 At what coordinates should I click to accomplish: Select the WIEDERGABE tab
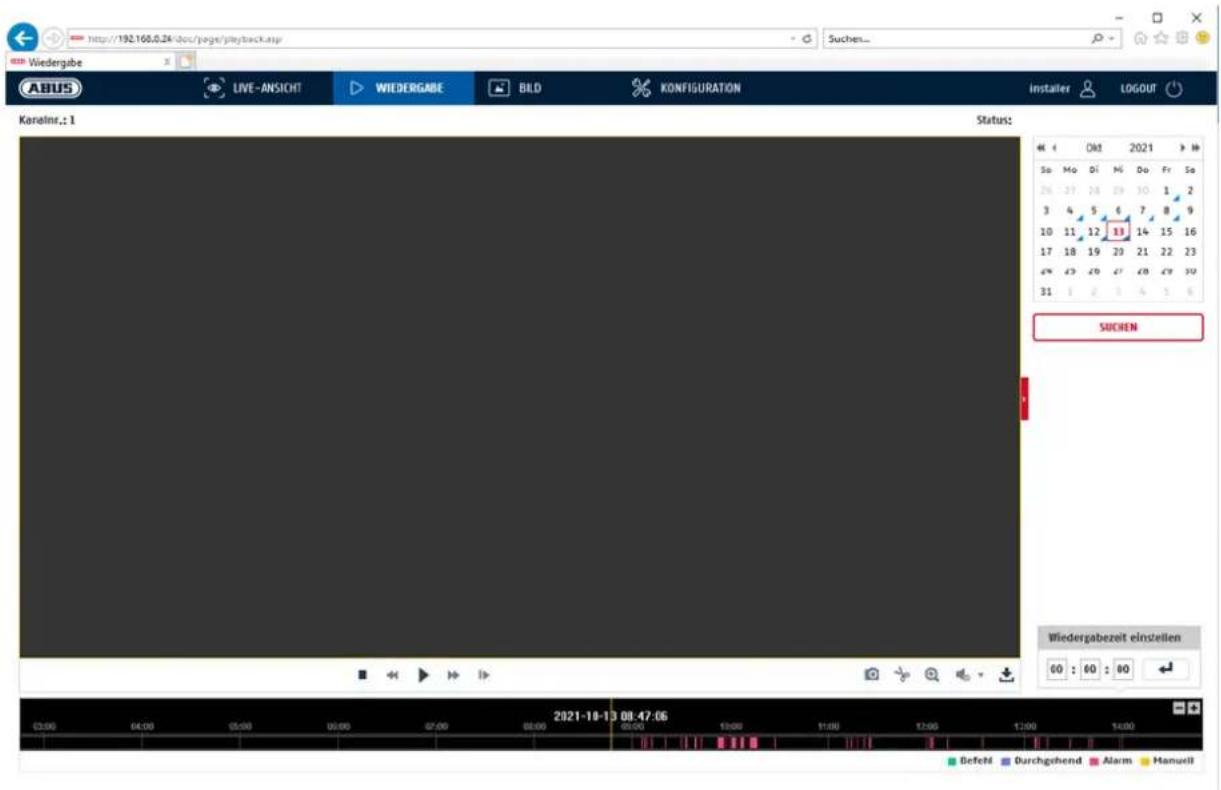point(397,88)
